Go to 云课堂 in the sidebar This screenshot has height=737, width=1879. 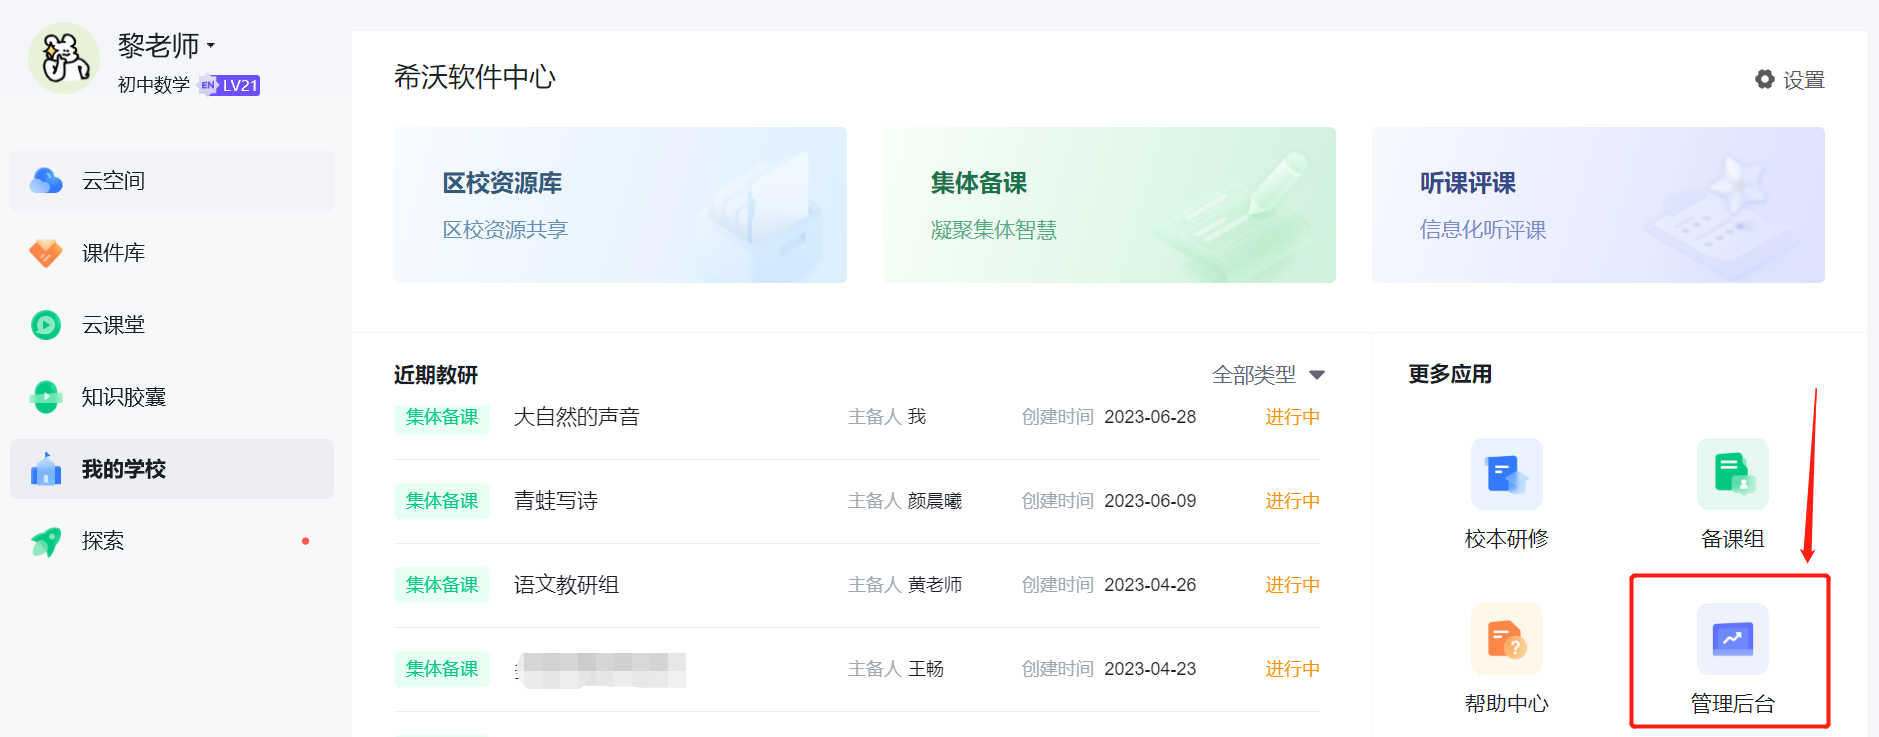point(172,325)
